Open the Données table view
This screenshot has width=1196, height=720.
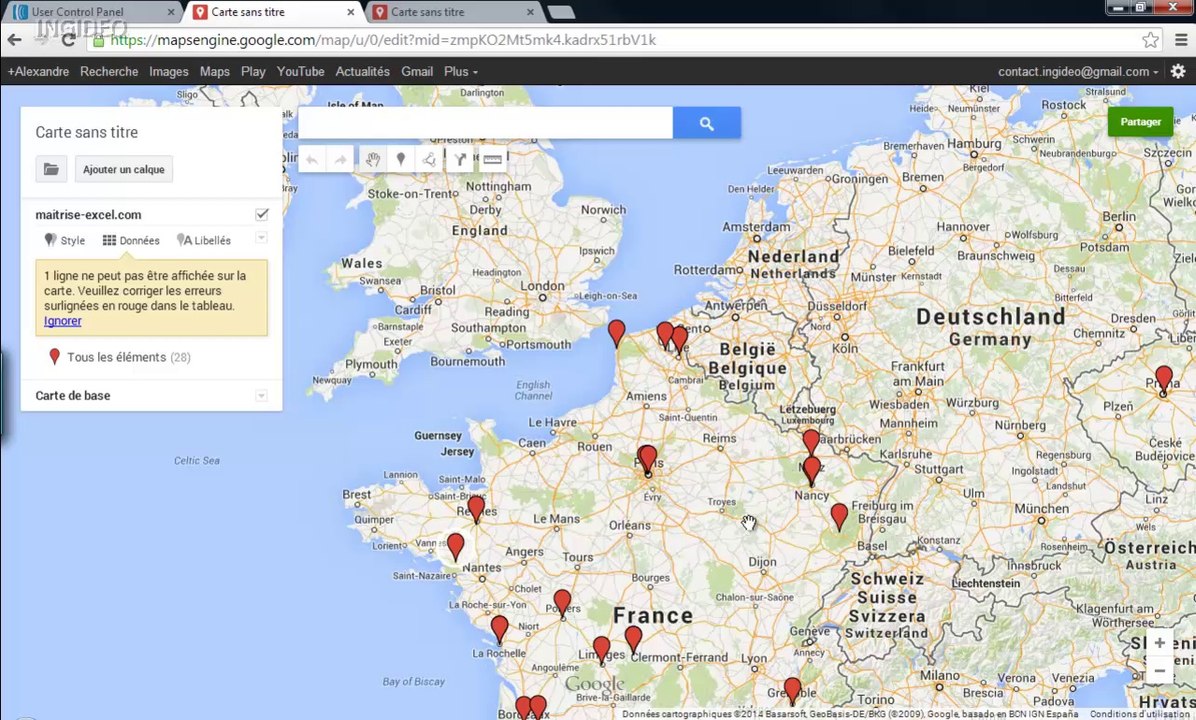point(131,240)
